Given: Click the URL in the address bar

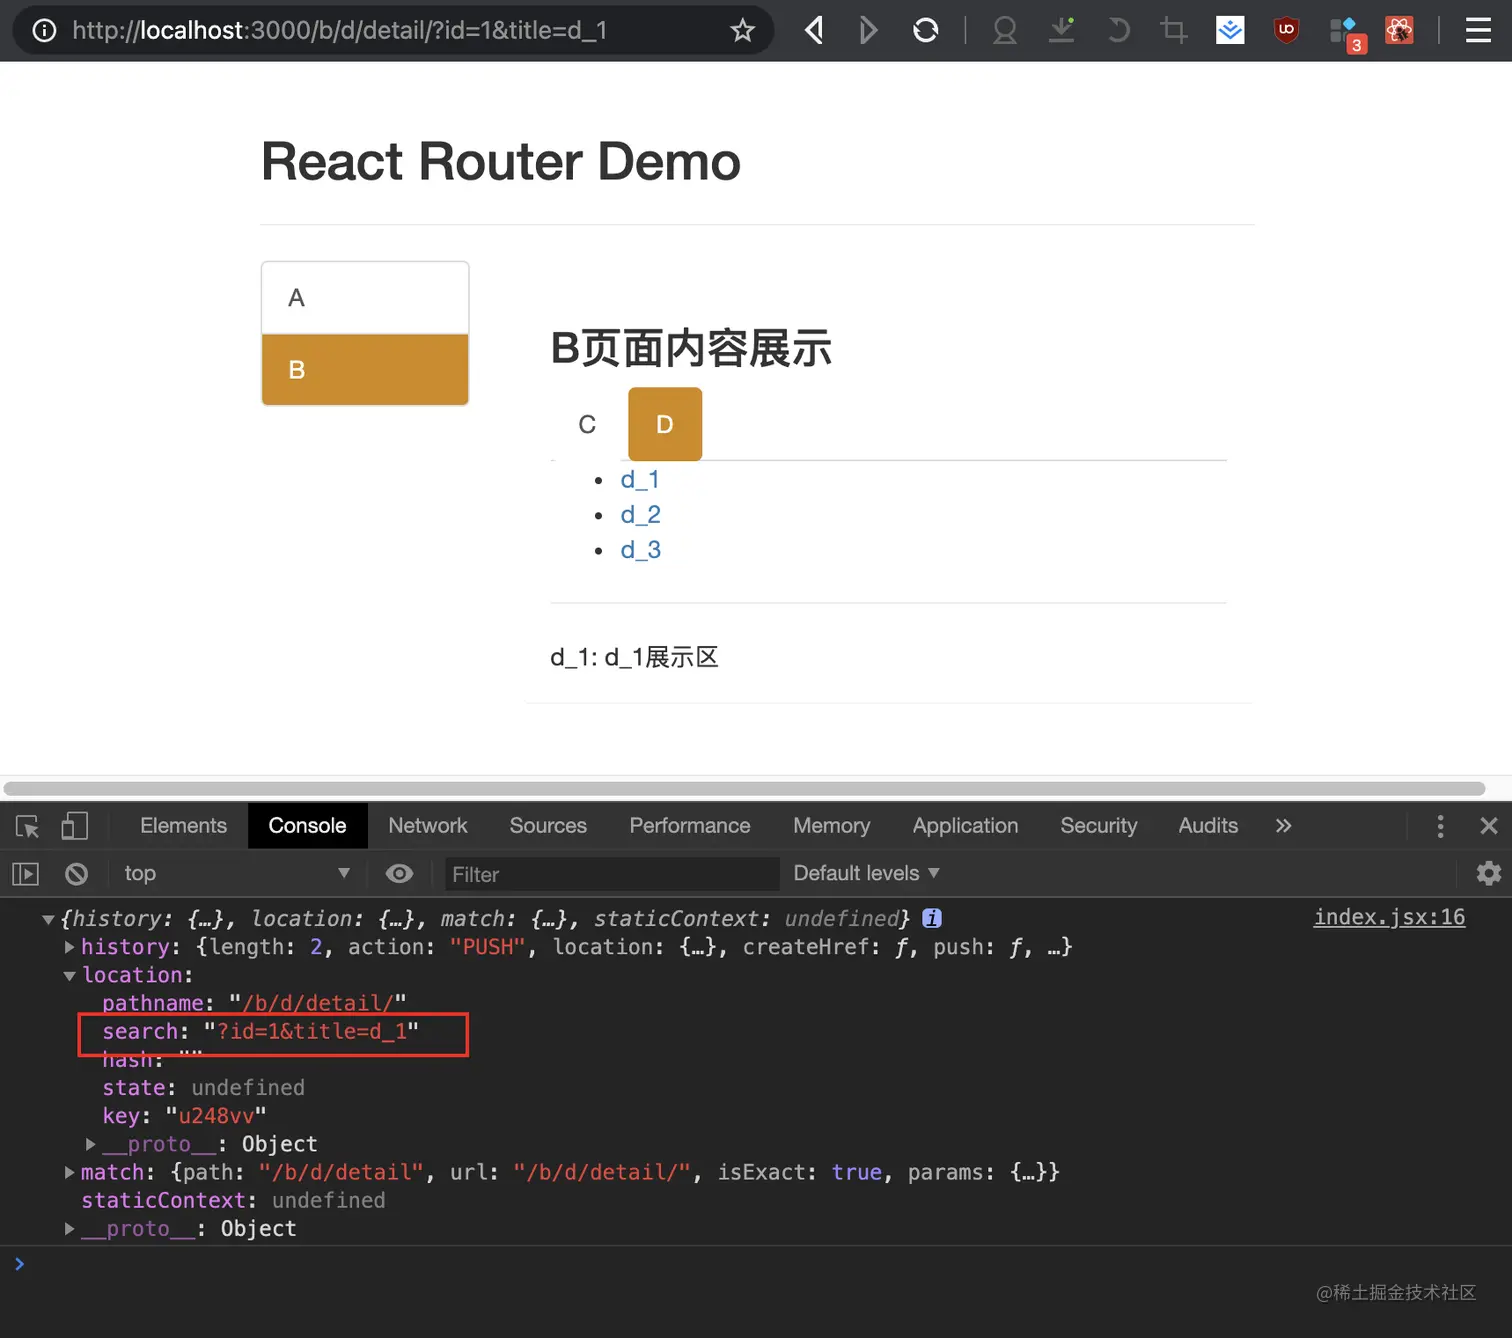Looking at the screenshot, I should [340, 30].
